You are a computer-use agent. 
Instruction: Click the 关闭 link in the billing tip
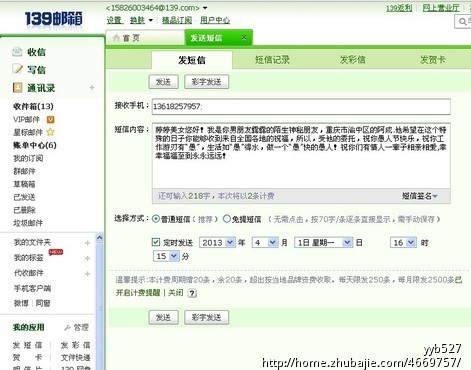(175, 293)
